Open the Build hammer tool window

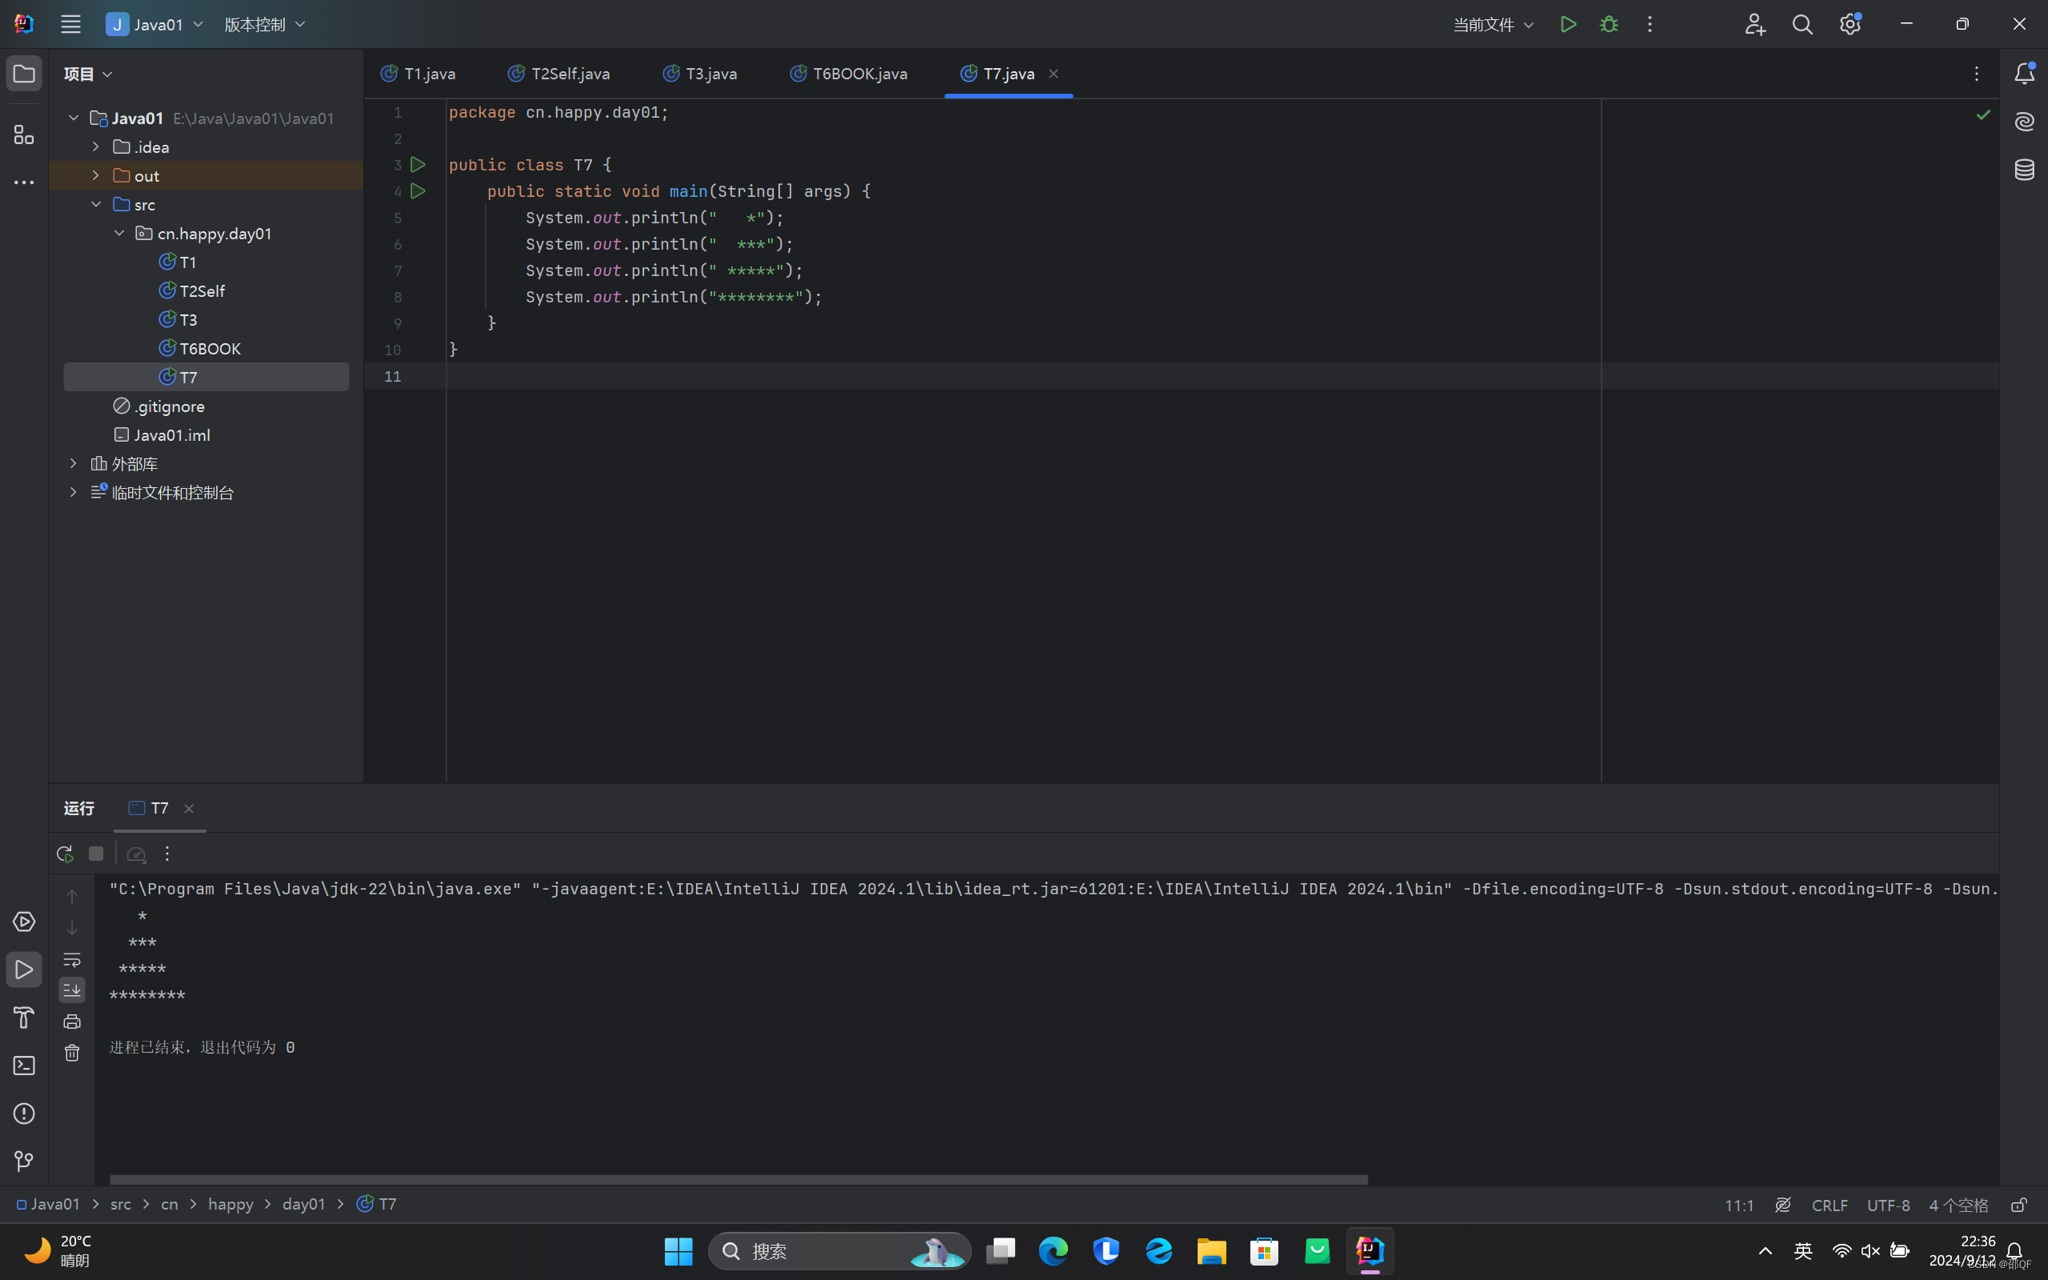24,1017
